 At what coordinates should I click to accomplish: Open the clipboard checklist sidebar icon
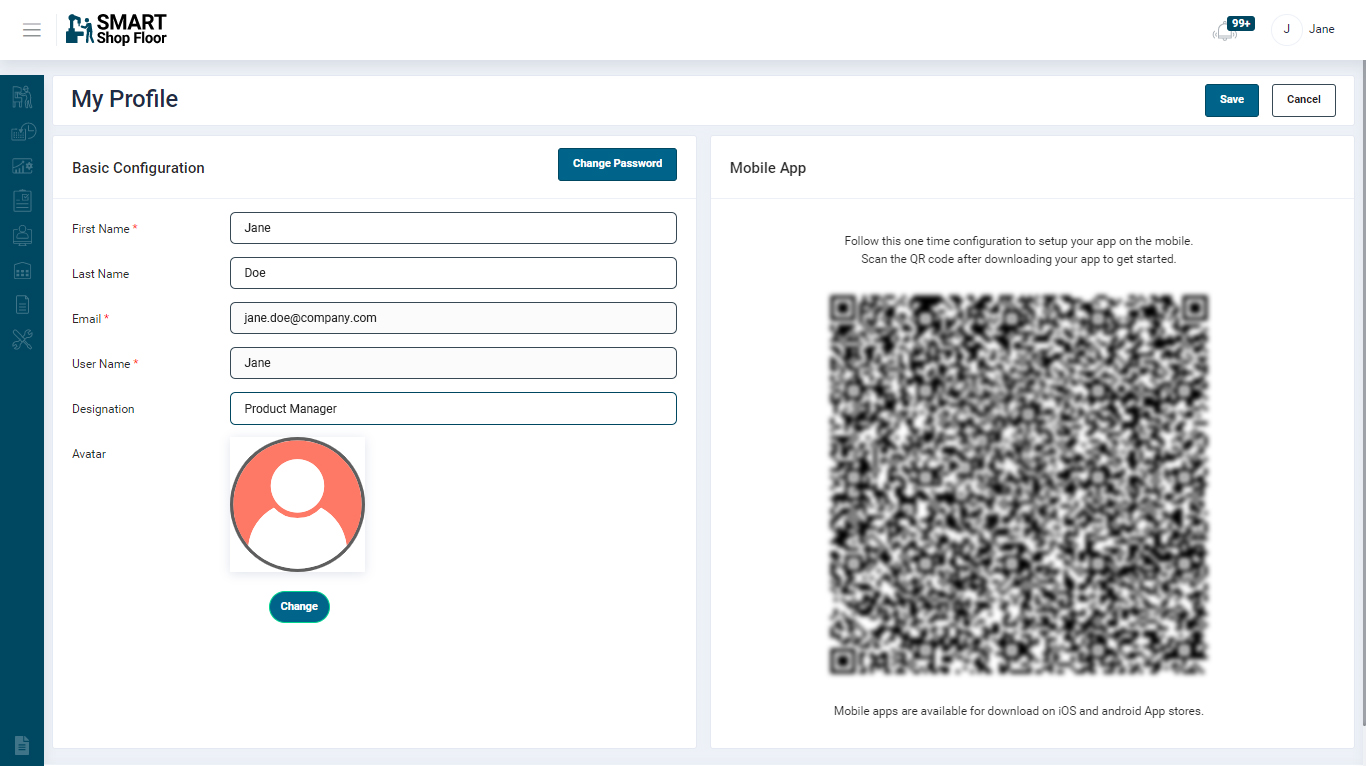tap(22, 201)
